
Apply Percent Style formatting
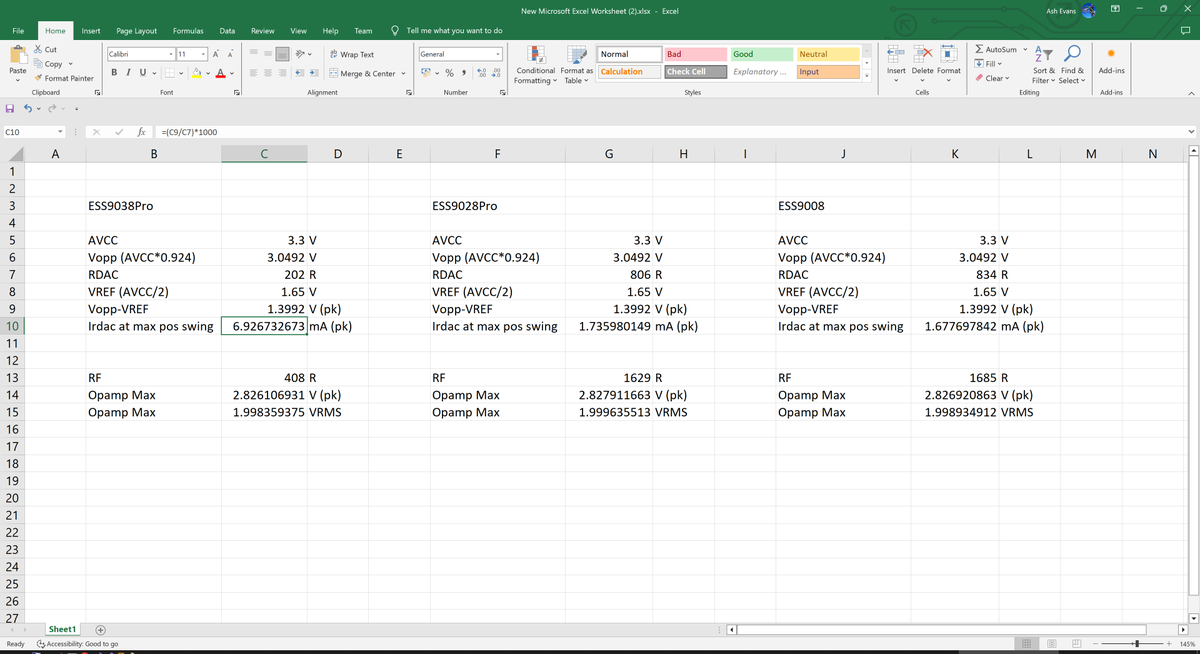pyautogui.click(x=450, y=73)
